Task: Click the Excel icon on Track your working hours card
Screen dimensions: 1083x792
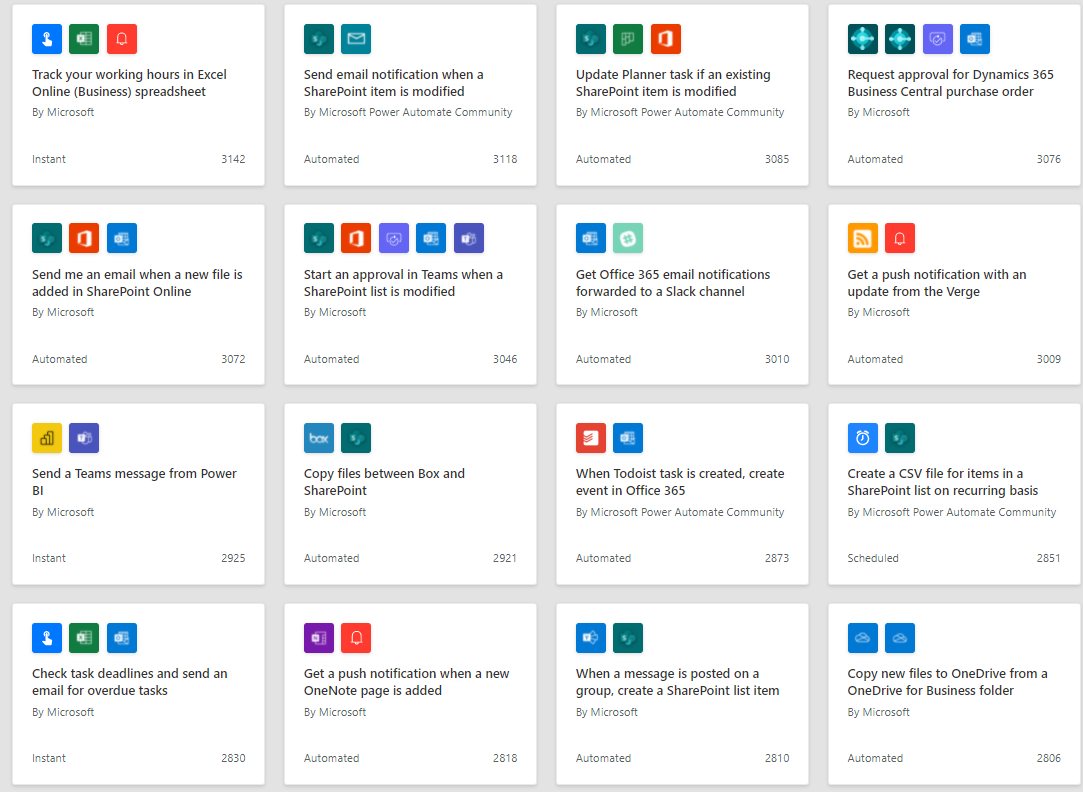Action: tap(84, 39)
